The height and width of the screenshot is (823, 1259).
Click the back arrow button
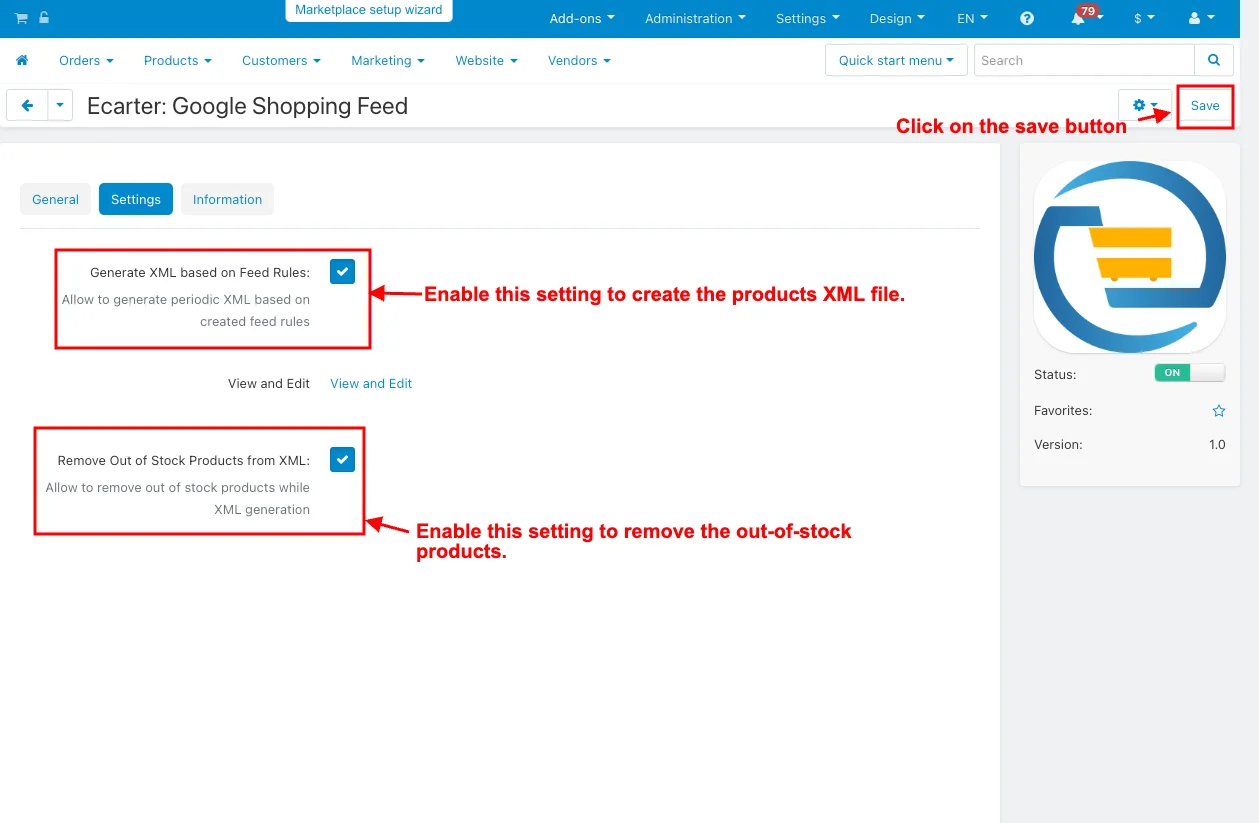coord(27,105)
